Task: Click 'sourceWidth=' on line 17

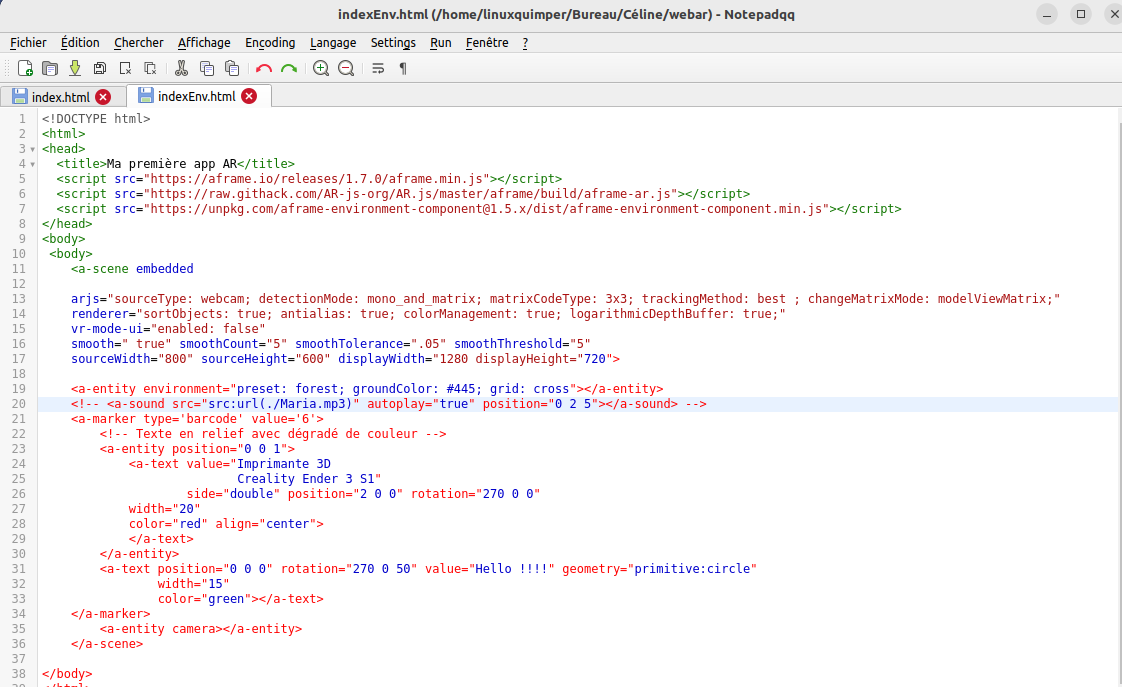Action: [114, 359]
